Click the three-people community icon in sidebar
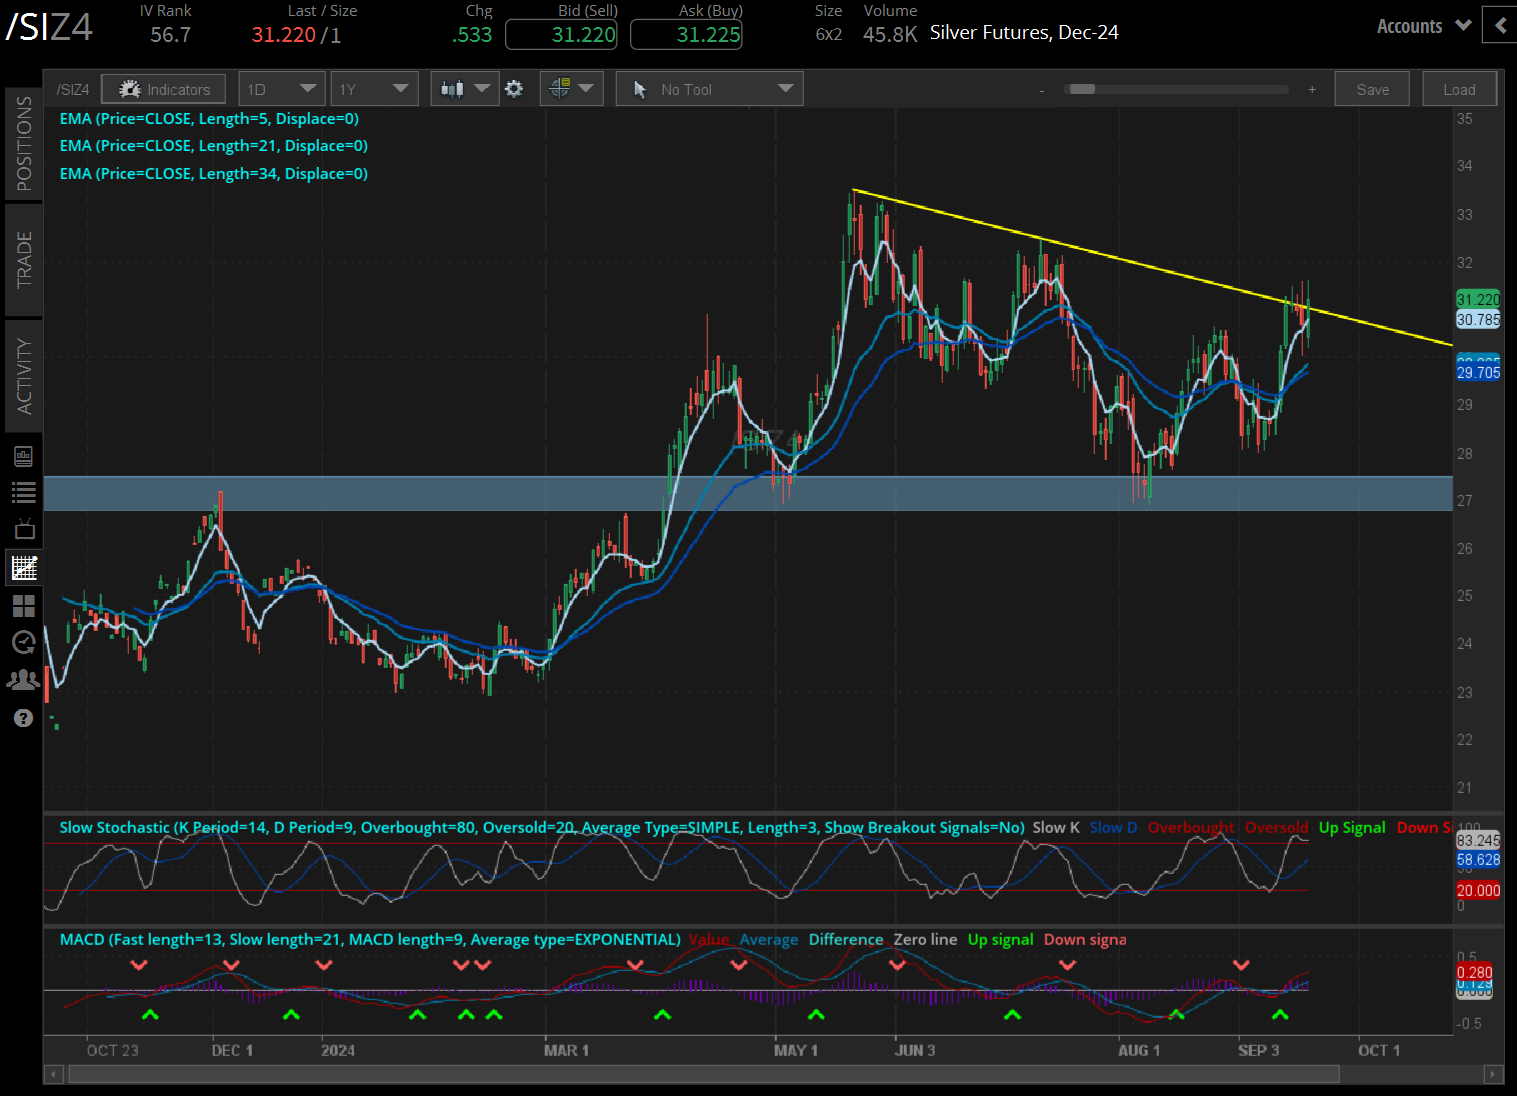 tap(23, 680)
